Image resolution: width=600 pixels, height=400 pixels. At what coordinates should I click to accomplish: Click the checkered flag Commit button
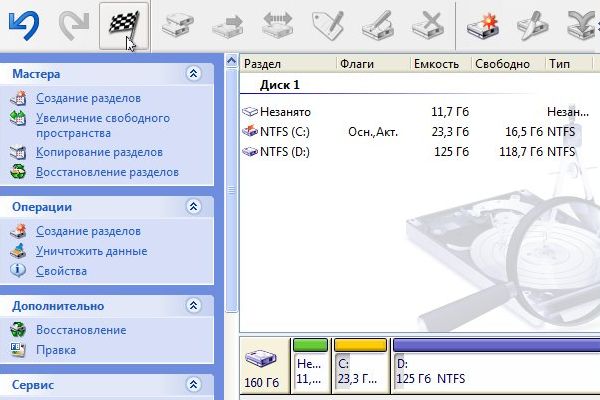point(124,26)
